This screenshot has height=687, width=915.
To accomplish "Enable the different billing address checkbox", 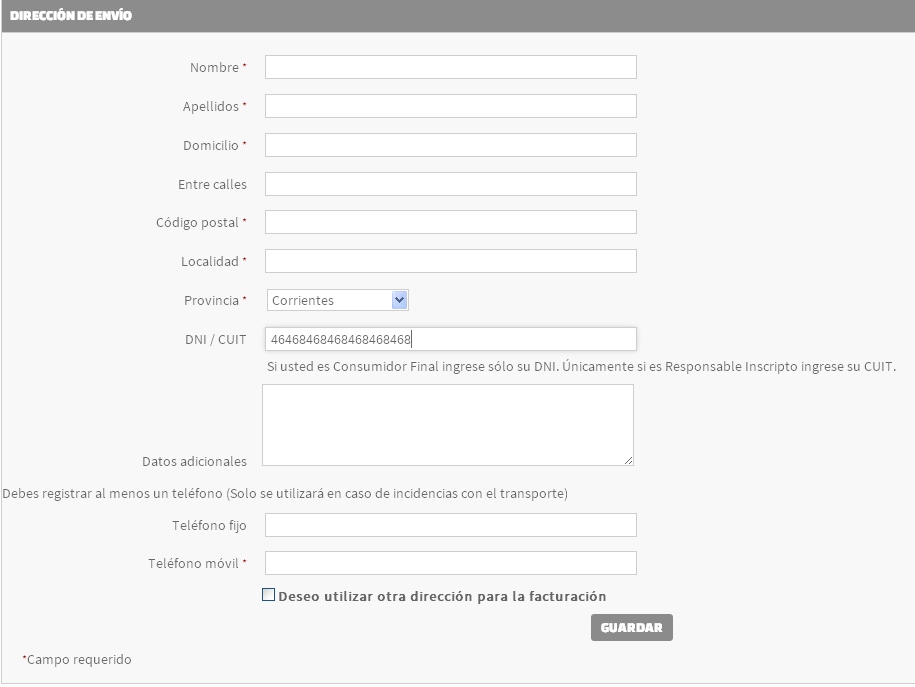I will (268, 595).
